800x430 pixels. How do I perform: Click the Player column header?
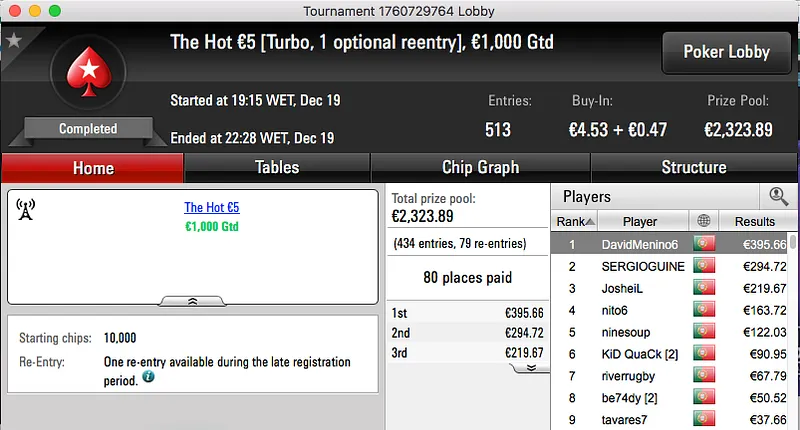coord(640,221)
